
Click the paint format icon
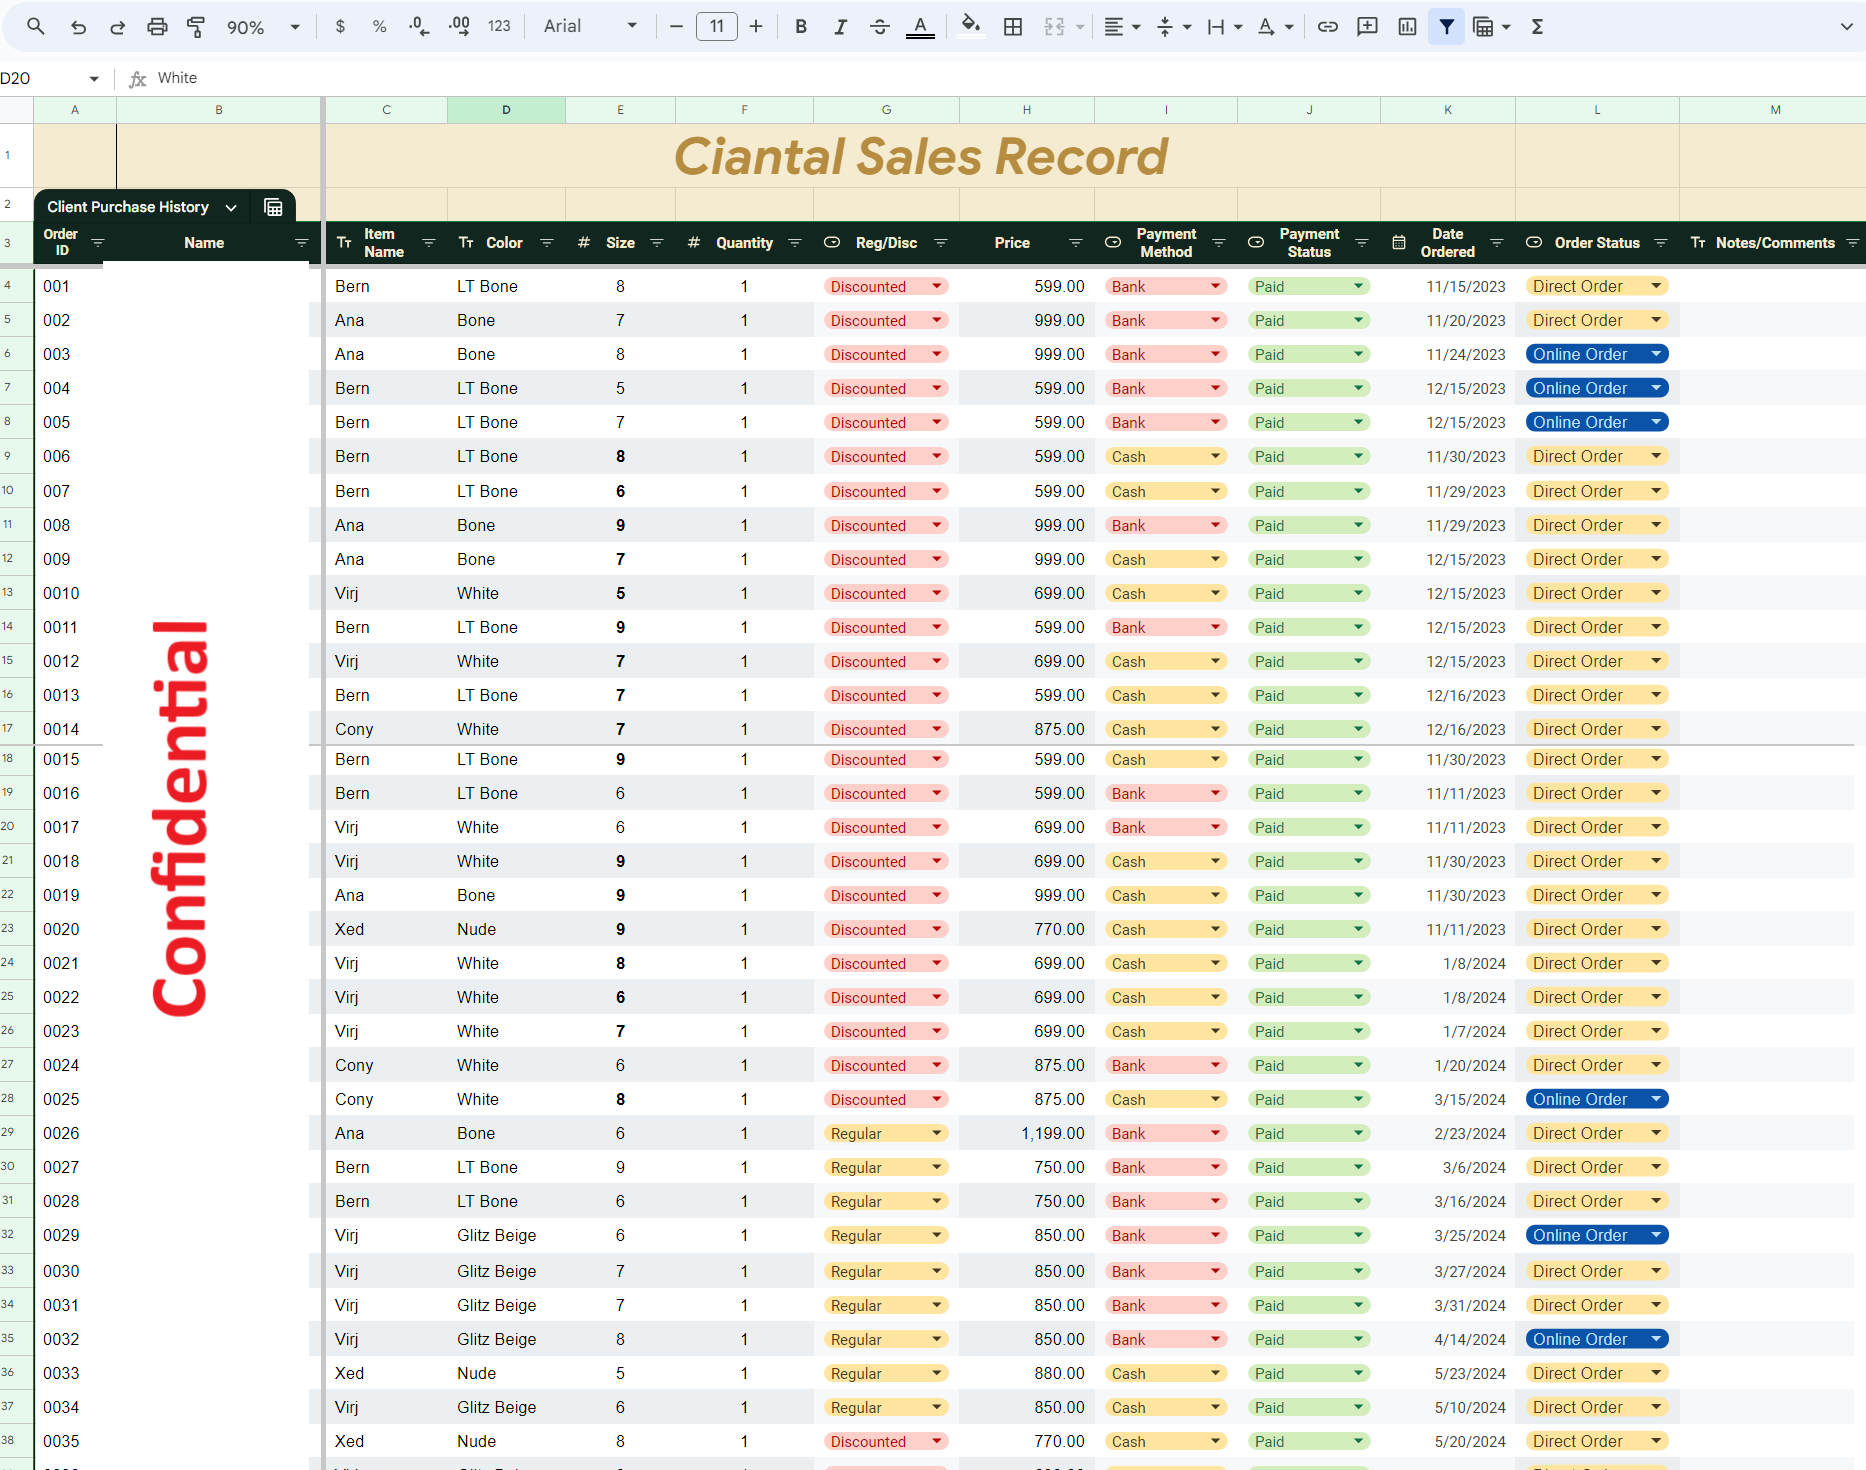coord(196,27)
